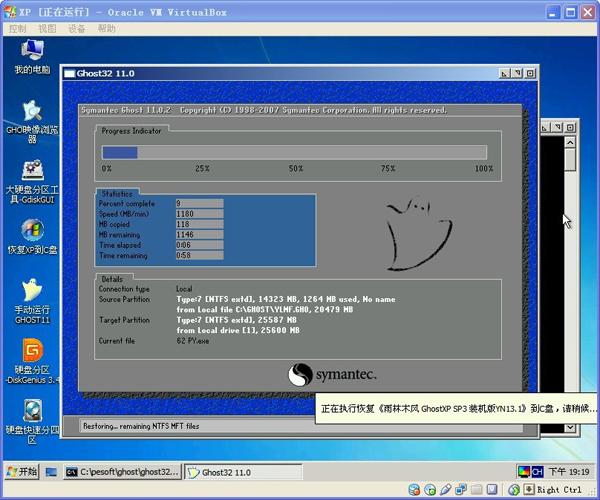
Task: Switch to C:\pesoft\ghost\ghost32 taskbar item
Action: tap(122, 472)
